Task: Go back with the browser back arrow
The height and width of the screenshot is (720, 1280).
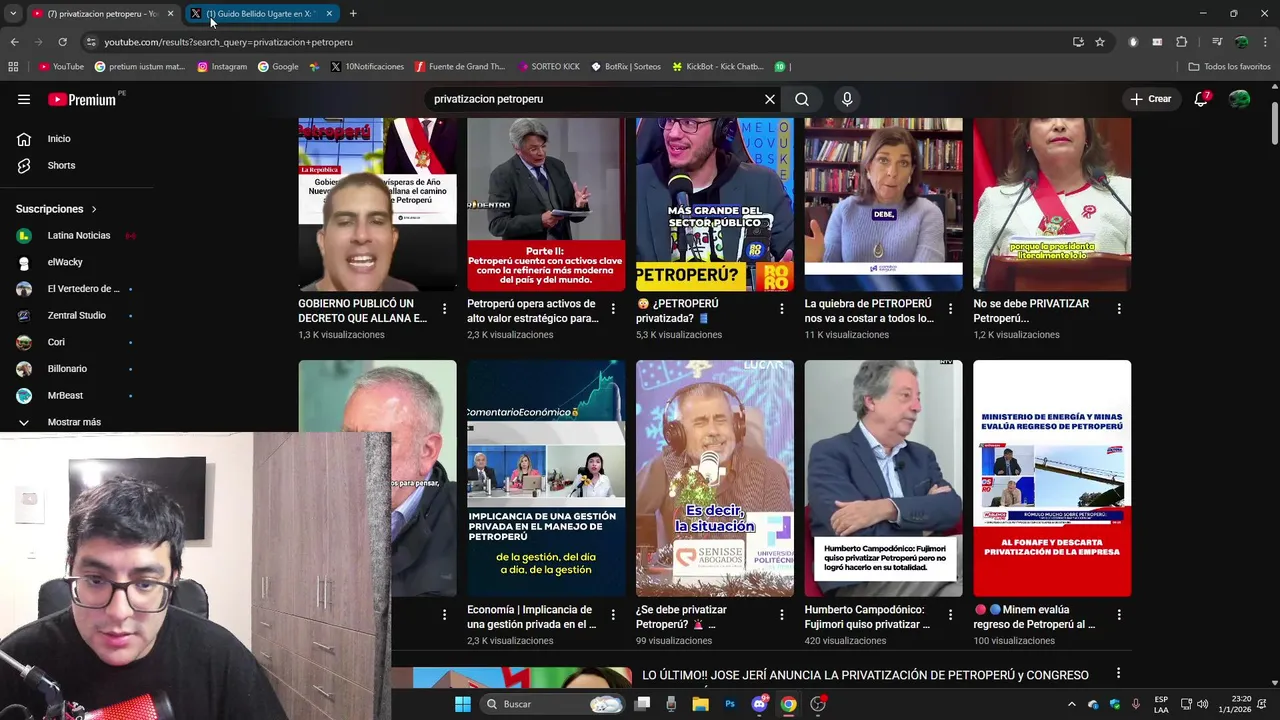Action: tap(14, 42)
